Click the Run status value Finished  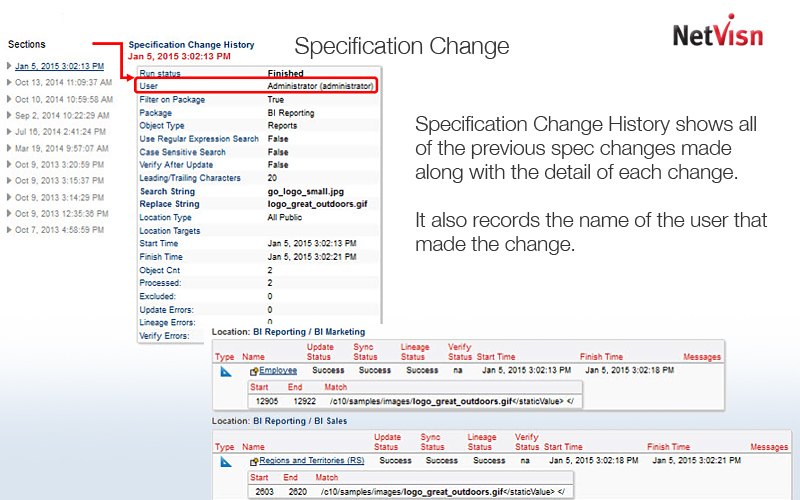(x=286, y=73)
